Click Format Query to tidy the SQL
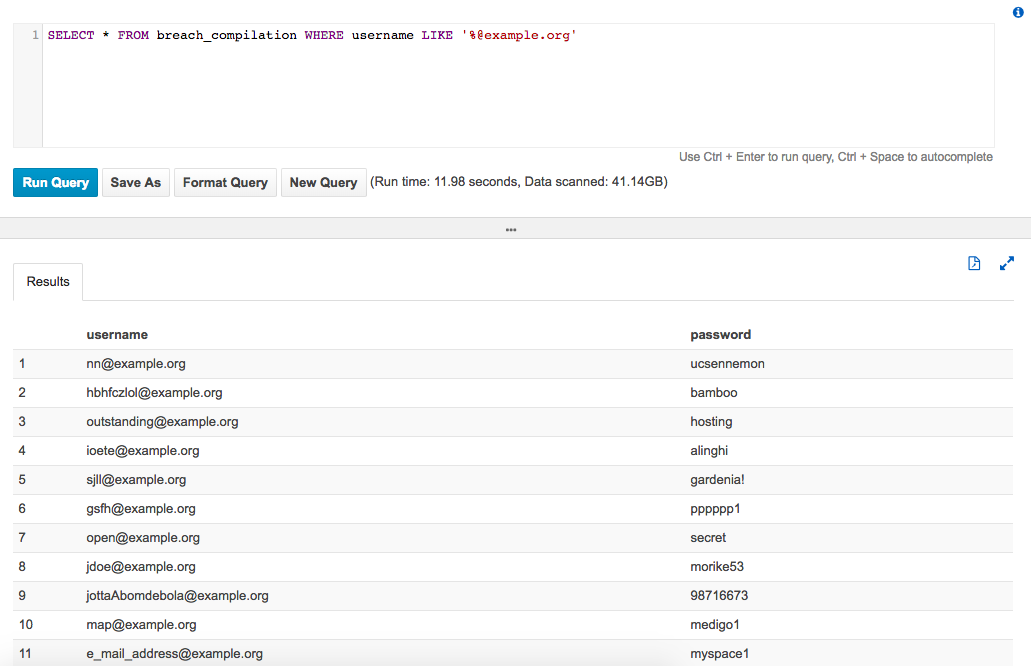The image size is (1031, 666). point(225,183)
